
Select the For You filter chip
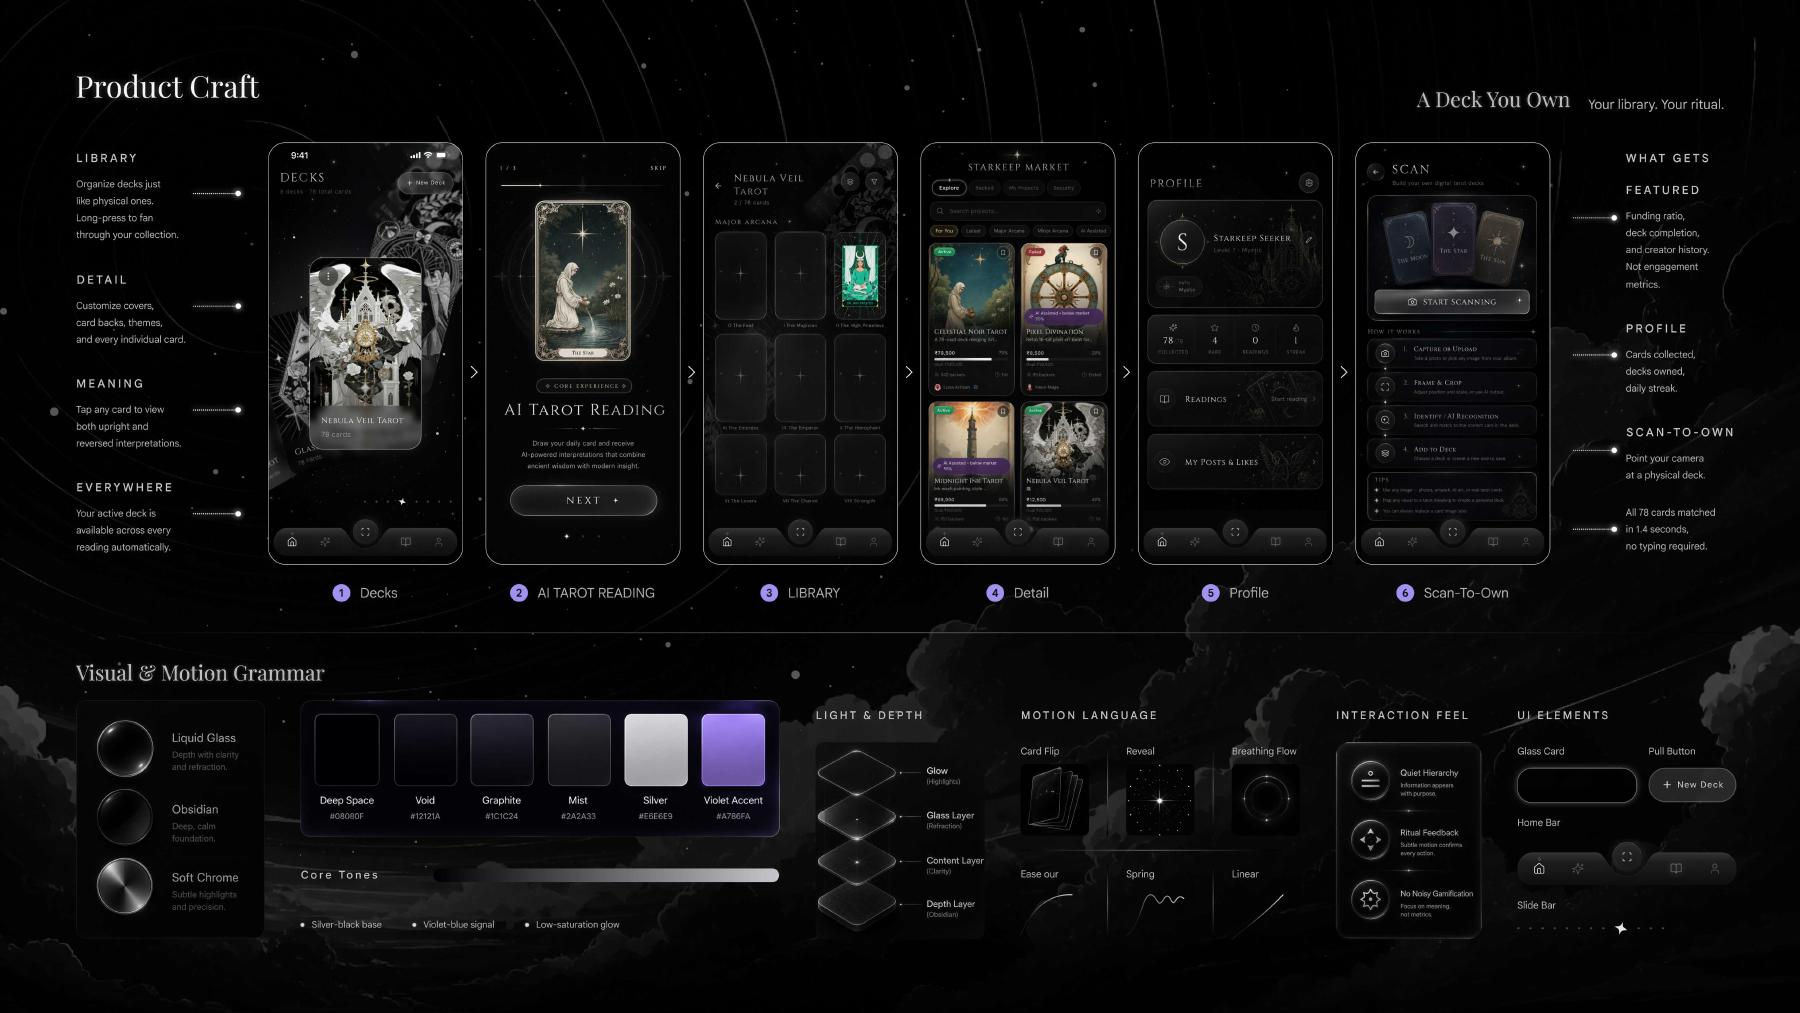point(944,231)
